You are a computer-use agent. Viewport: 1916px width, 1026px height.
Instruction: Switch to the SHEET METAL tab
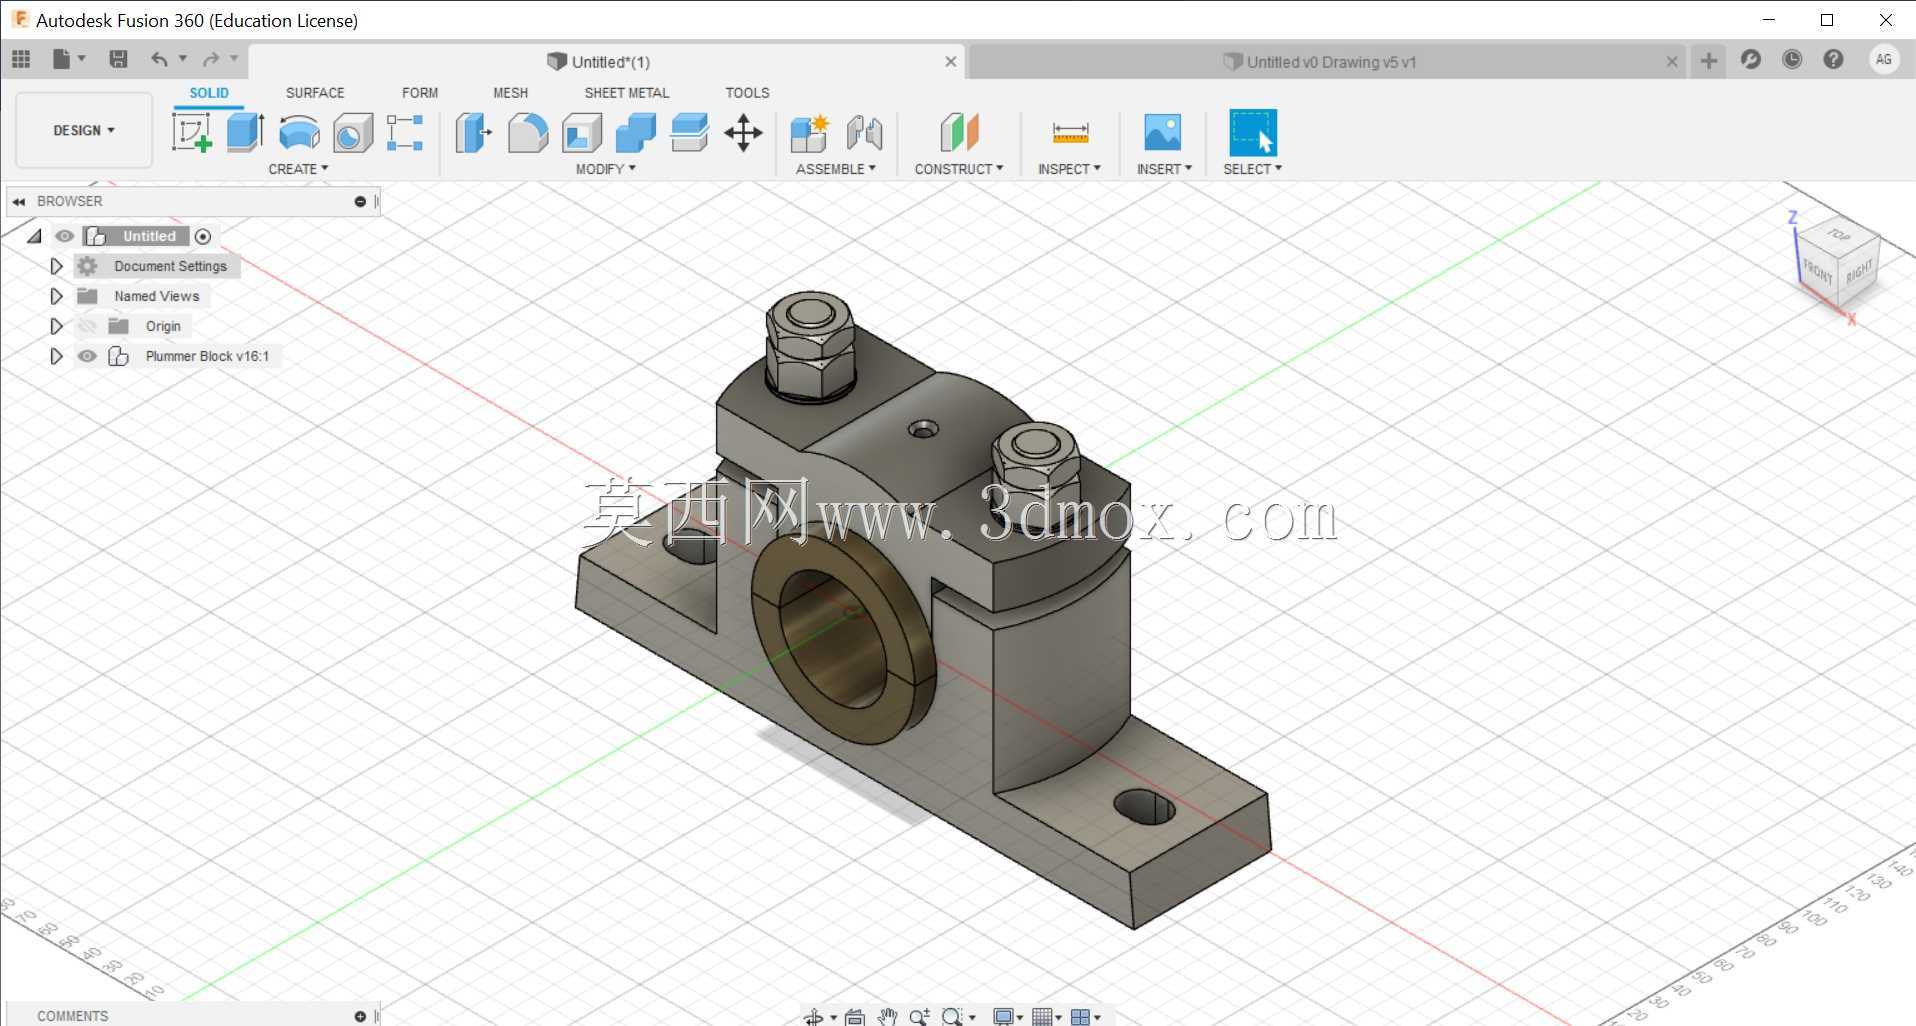tap(627, 92)
